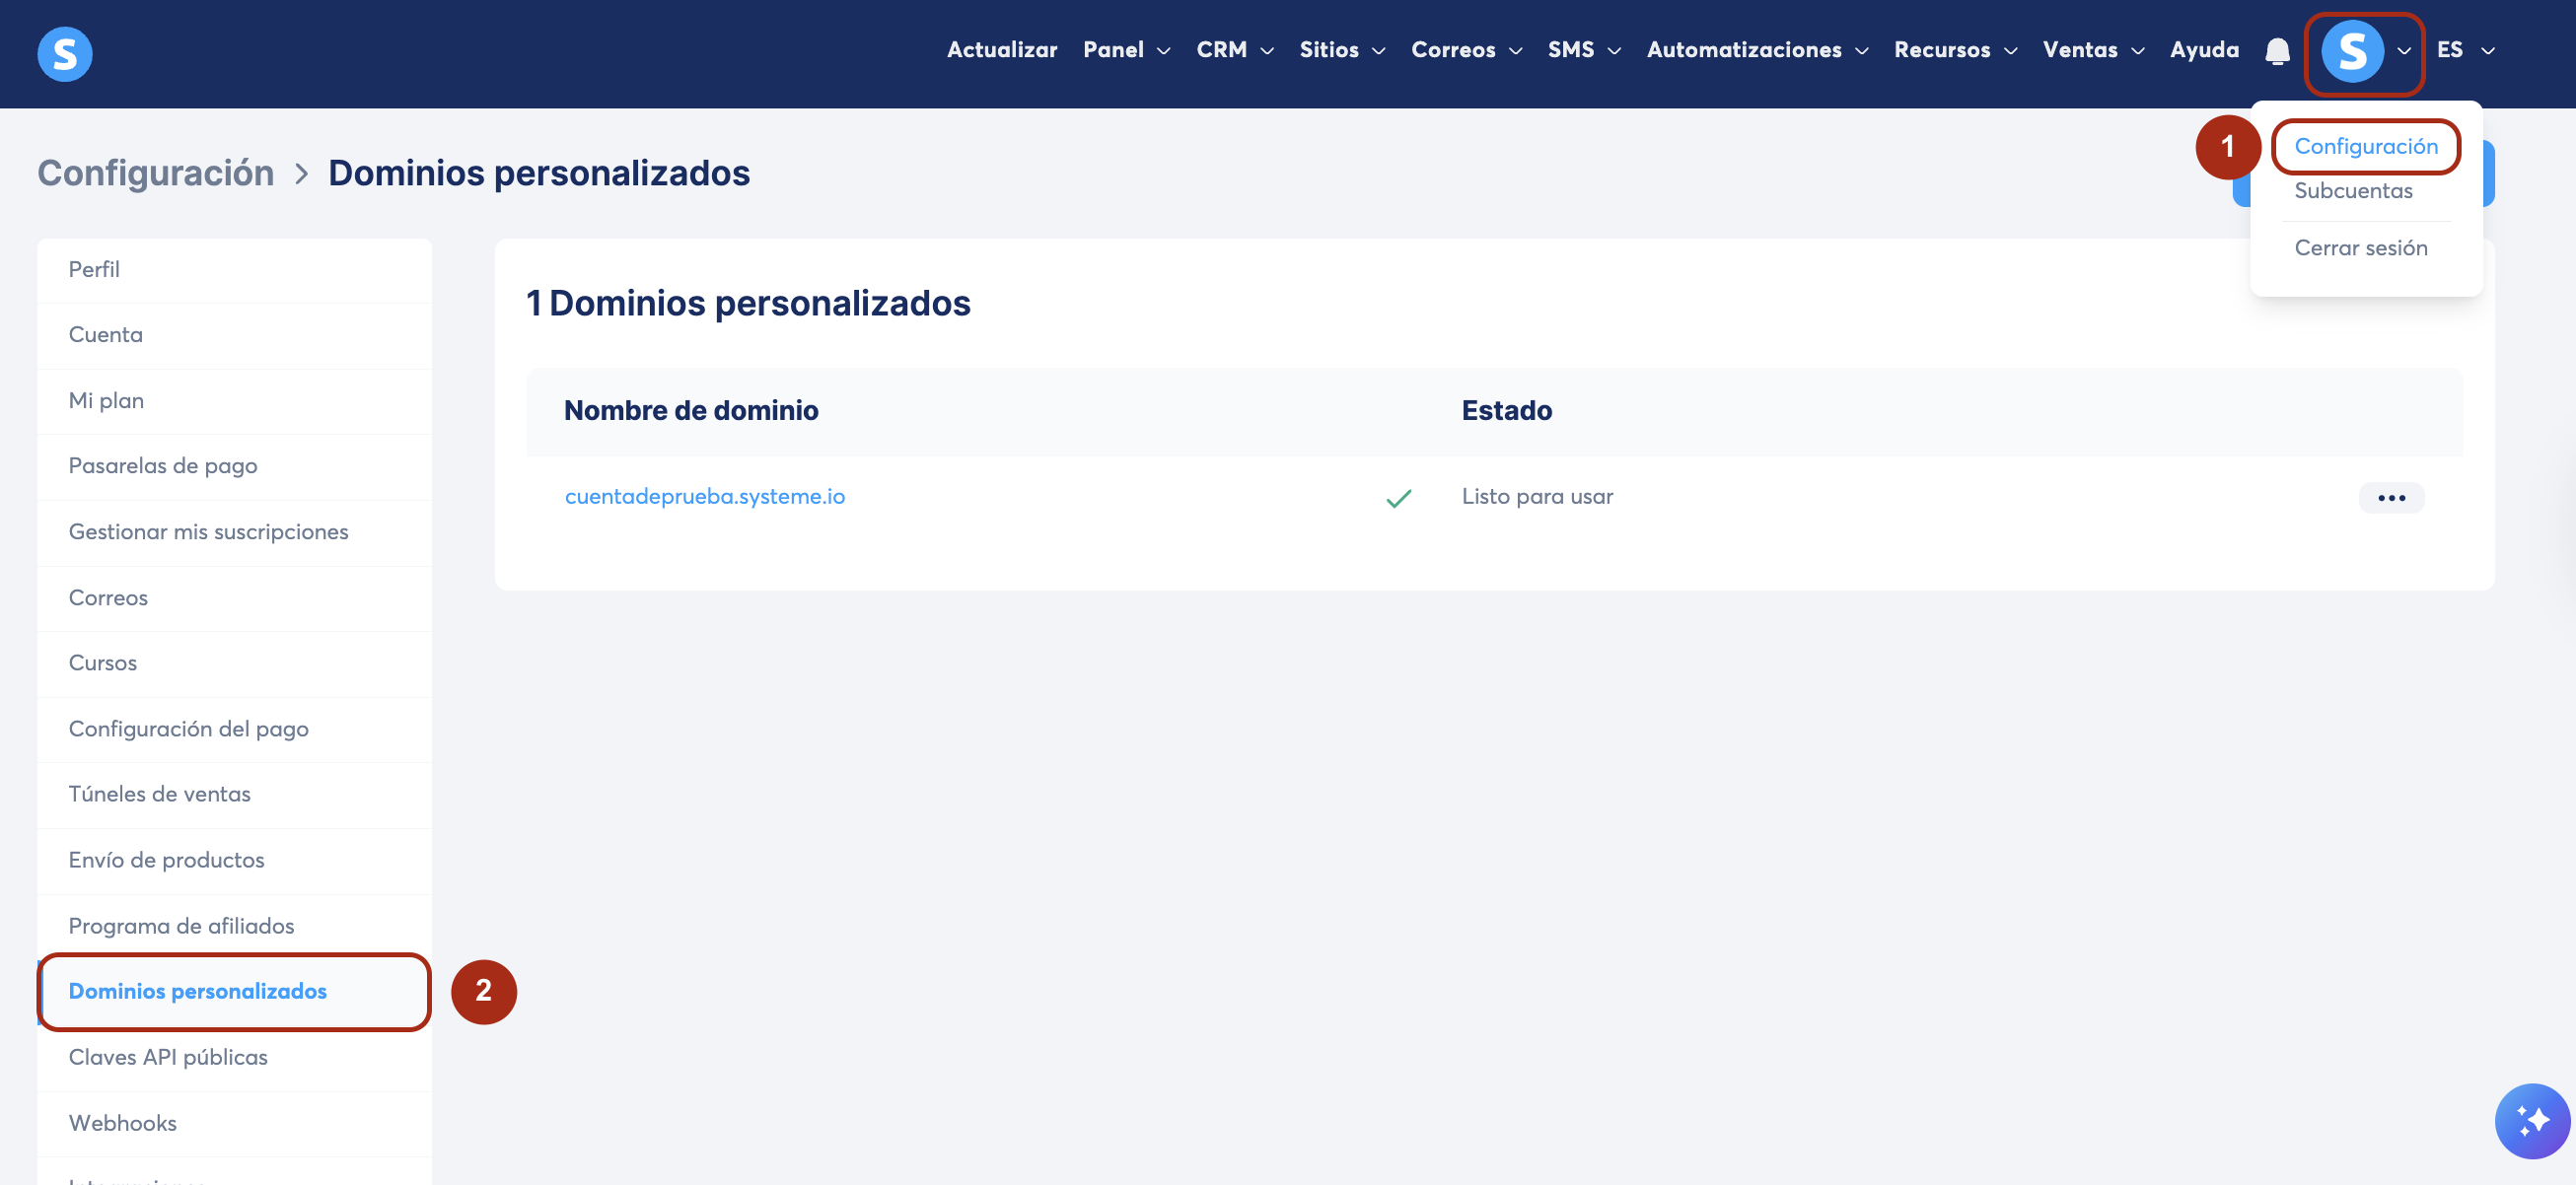Click the Systeme.io logo icon
Viewport: 2576px width, 1185px height.
(65, 53)
